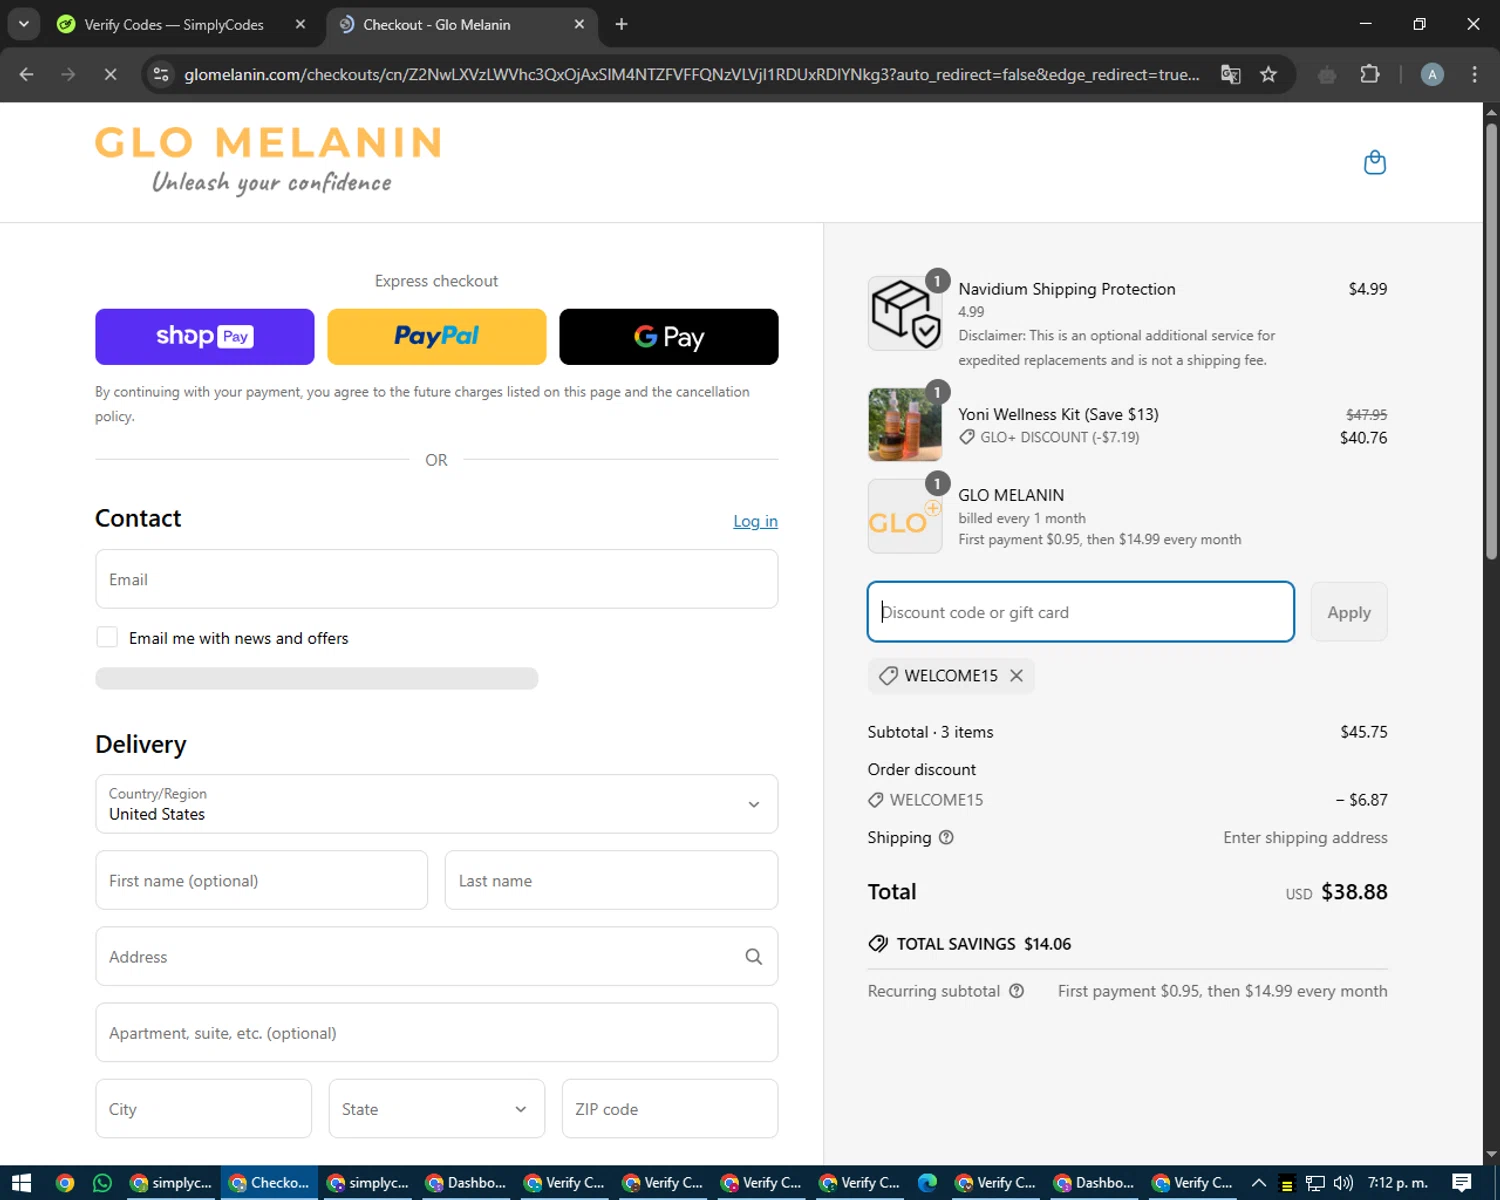
Task: Click the First name (optional) field
Action: [x=262, y=881]
